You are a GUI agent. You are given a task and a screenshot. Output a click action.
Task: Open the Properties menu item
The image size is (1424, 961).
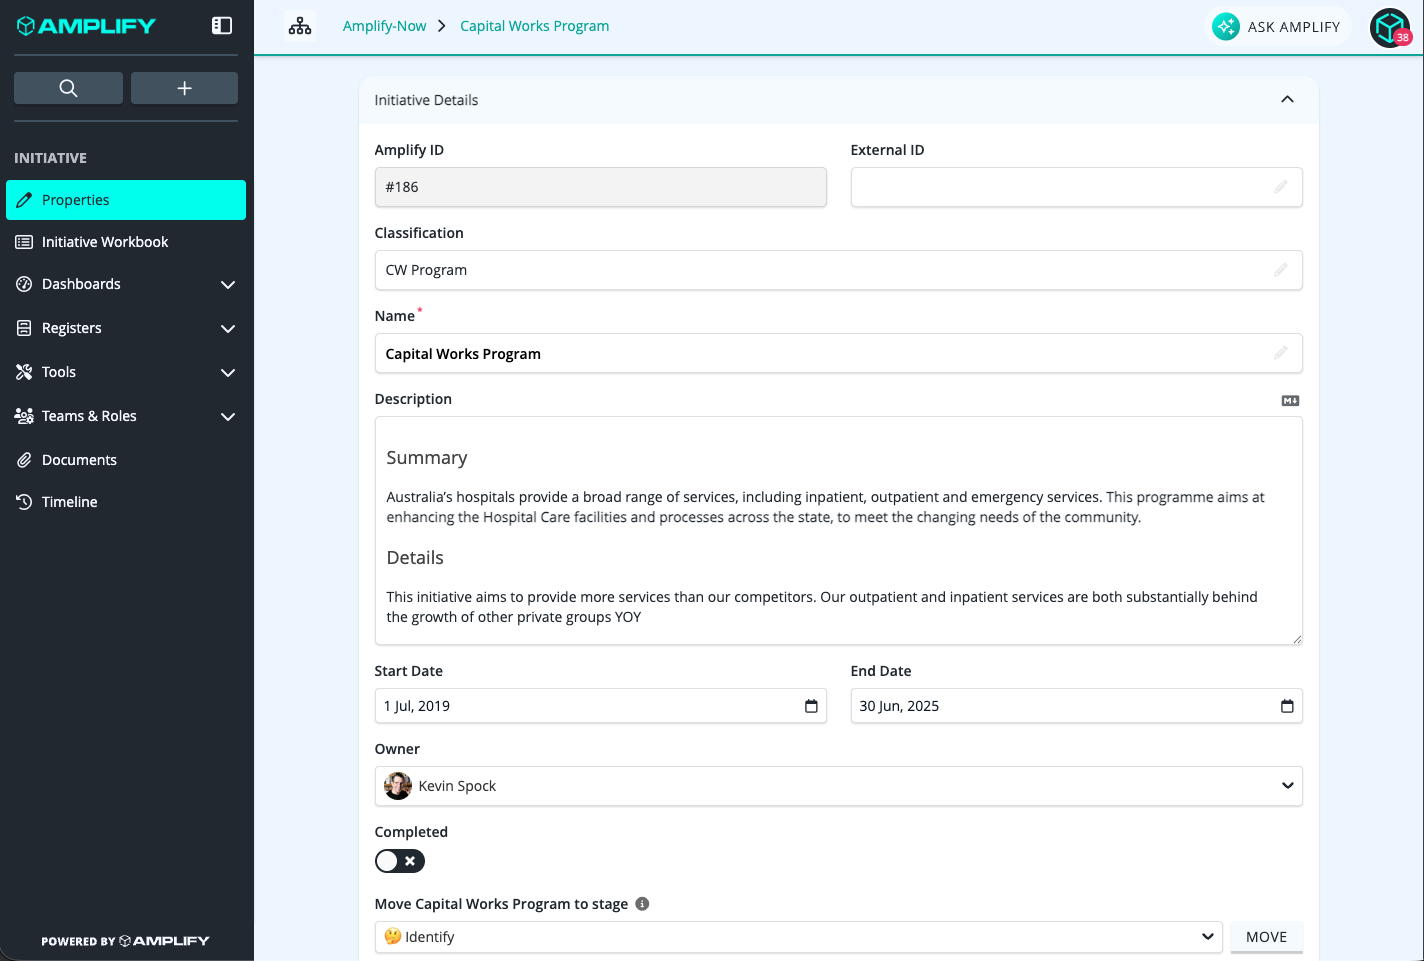click(x=126, y=200)
